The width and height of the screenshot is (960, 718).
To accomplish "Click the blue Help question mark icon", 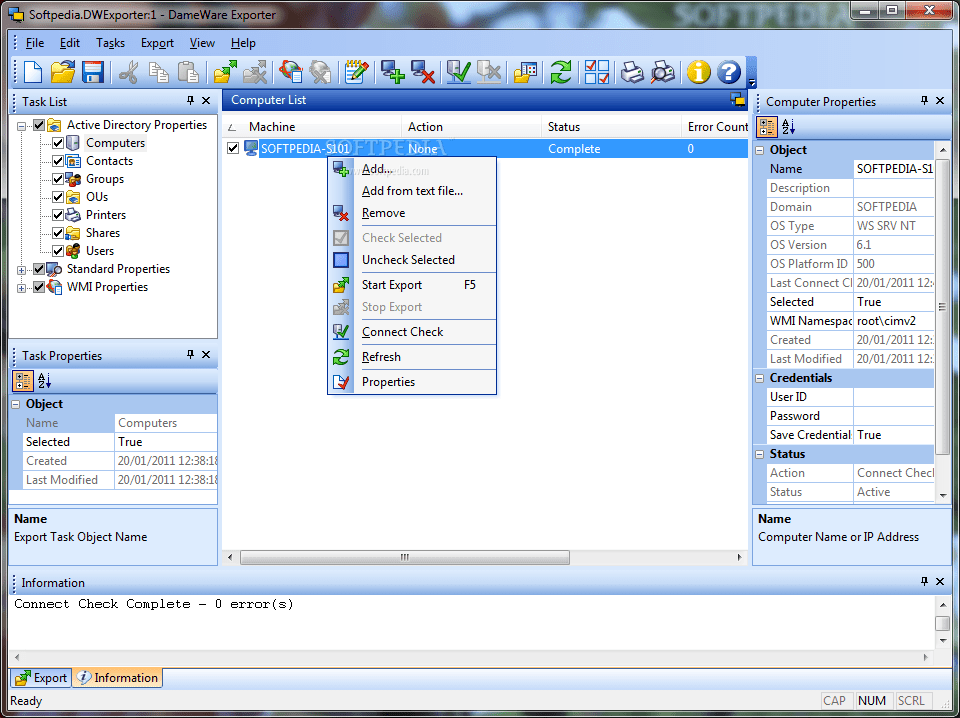I will pos(728,72).
